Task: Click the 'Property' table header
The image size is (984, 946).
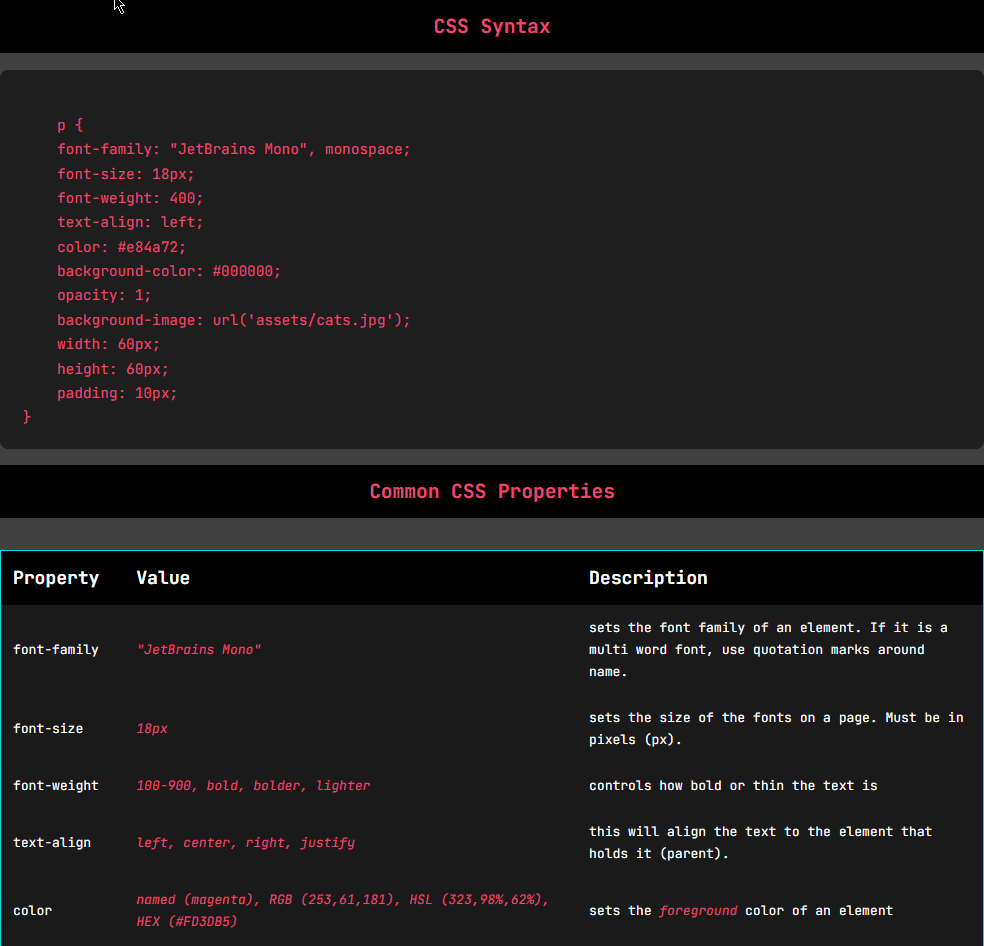Action: click(56, 578)
